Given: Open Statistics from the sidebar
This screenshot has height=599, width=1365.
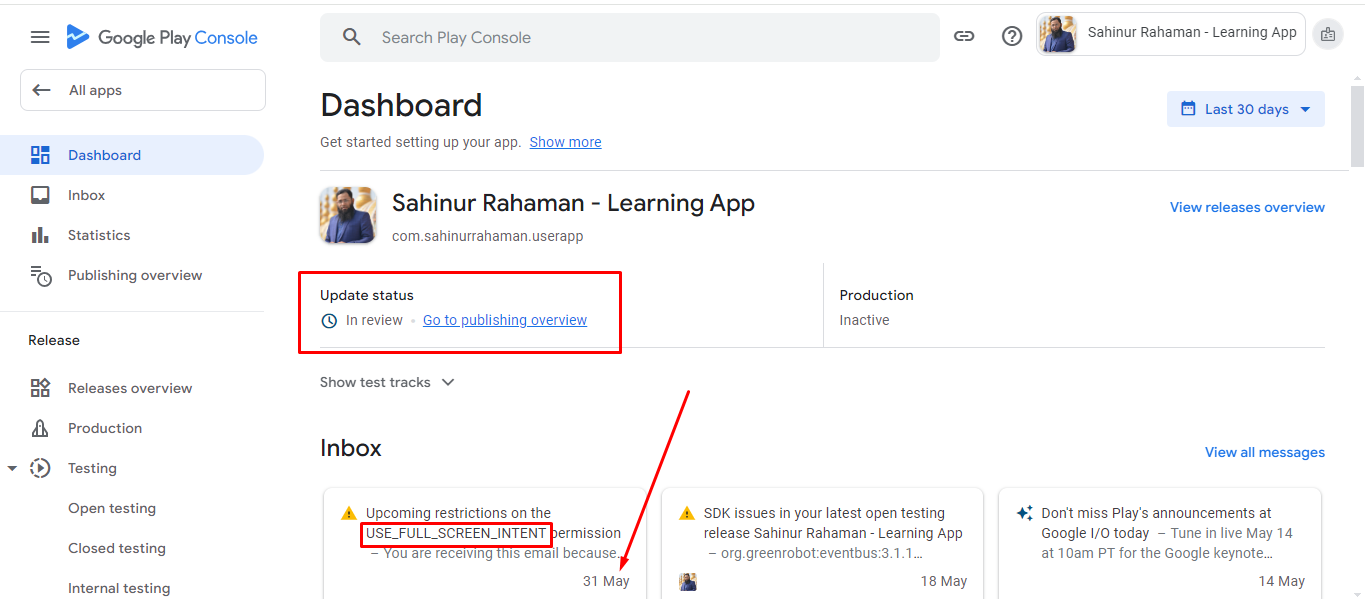Looking at the screenshot, I should tap(132, 235).
